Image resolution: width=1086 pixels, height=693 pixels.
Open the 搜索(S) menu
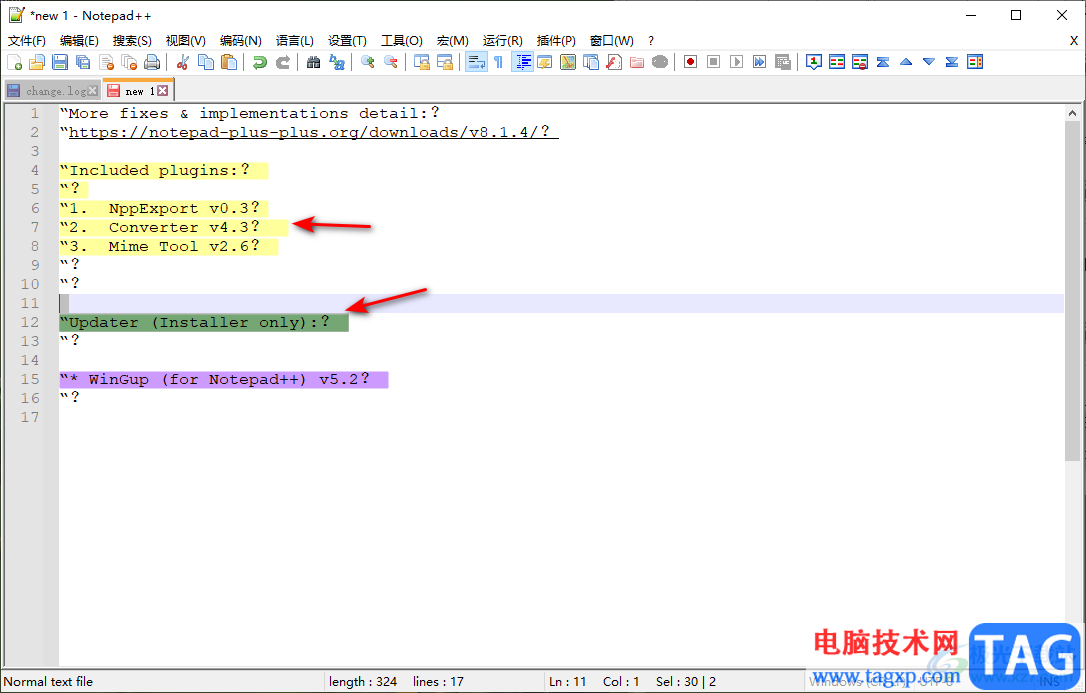pos(132,41)
